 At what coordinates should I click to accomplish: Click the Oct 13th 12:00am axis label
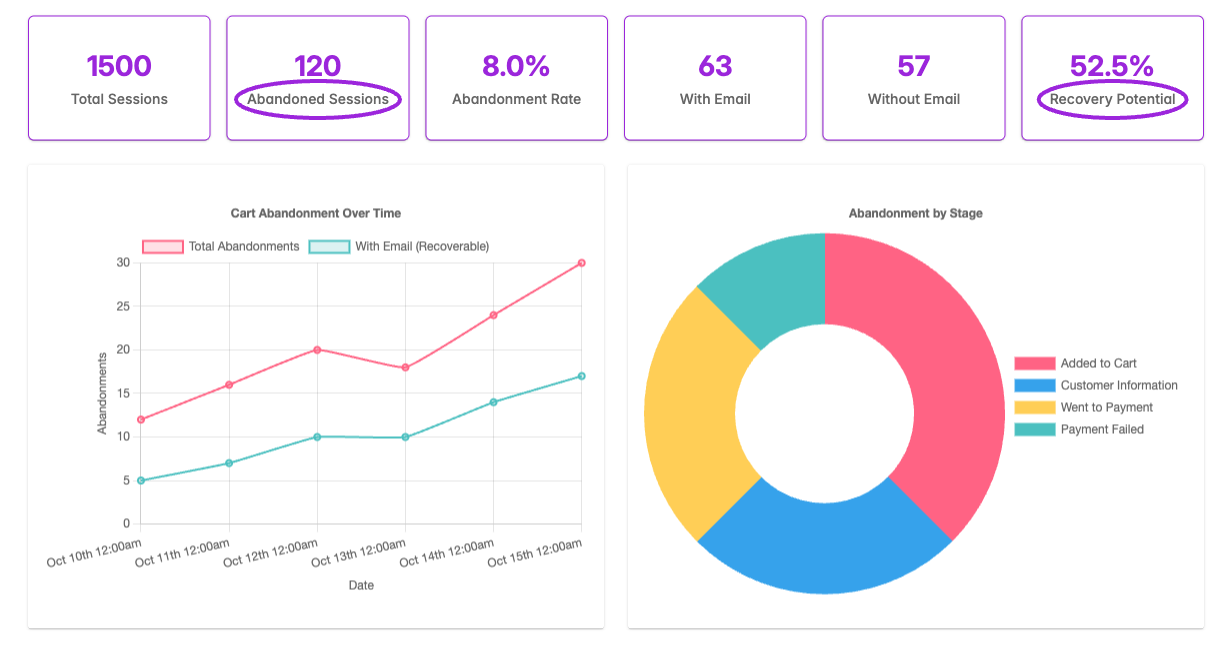359,552
